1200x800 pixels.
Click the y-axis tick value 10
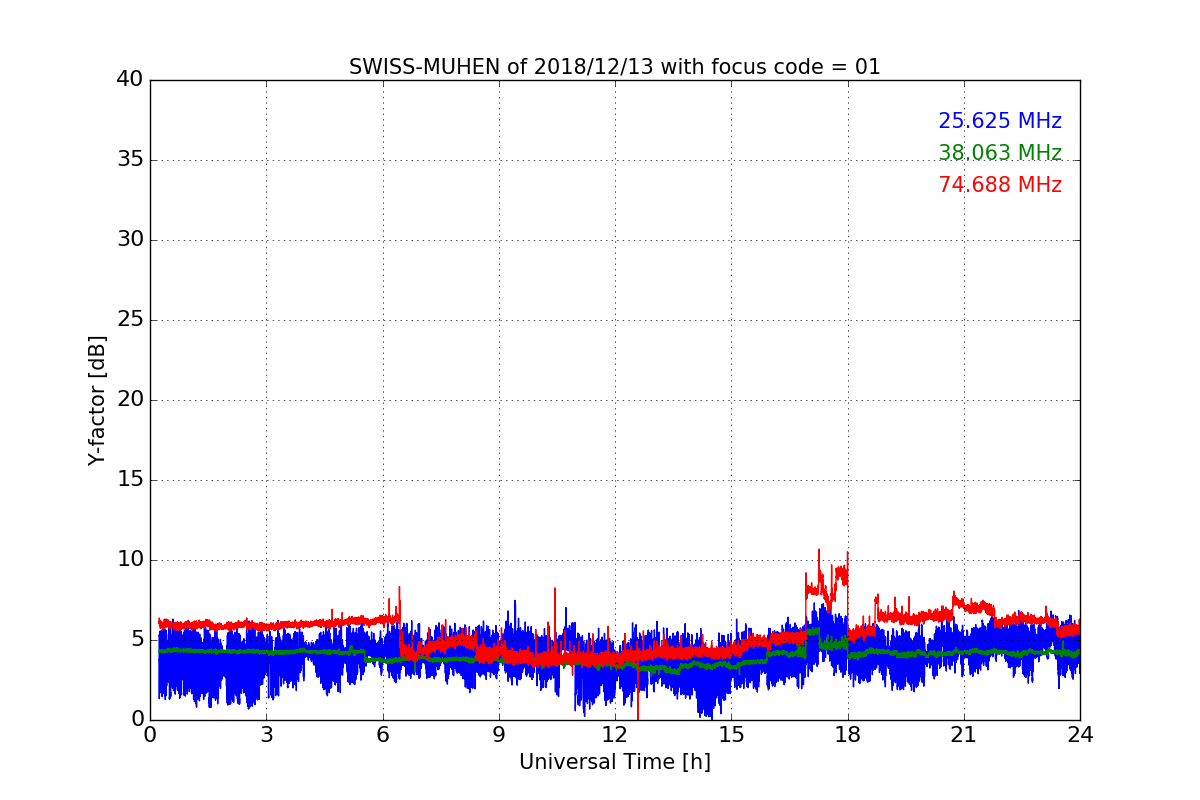pos(130,560)
